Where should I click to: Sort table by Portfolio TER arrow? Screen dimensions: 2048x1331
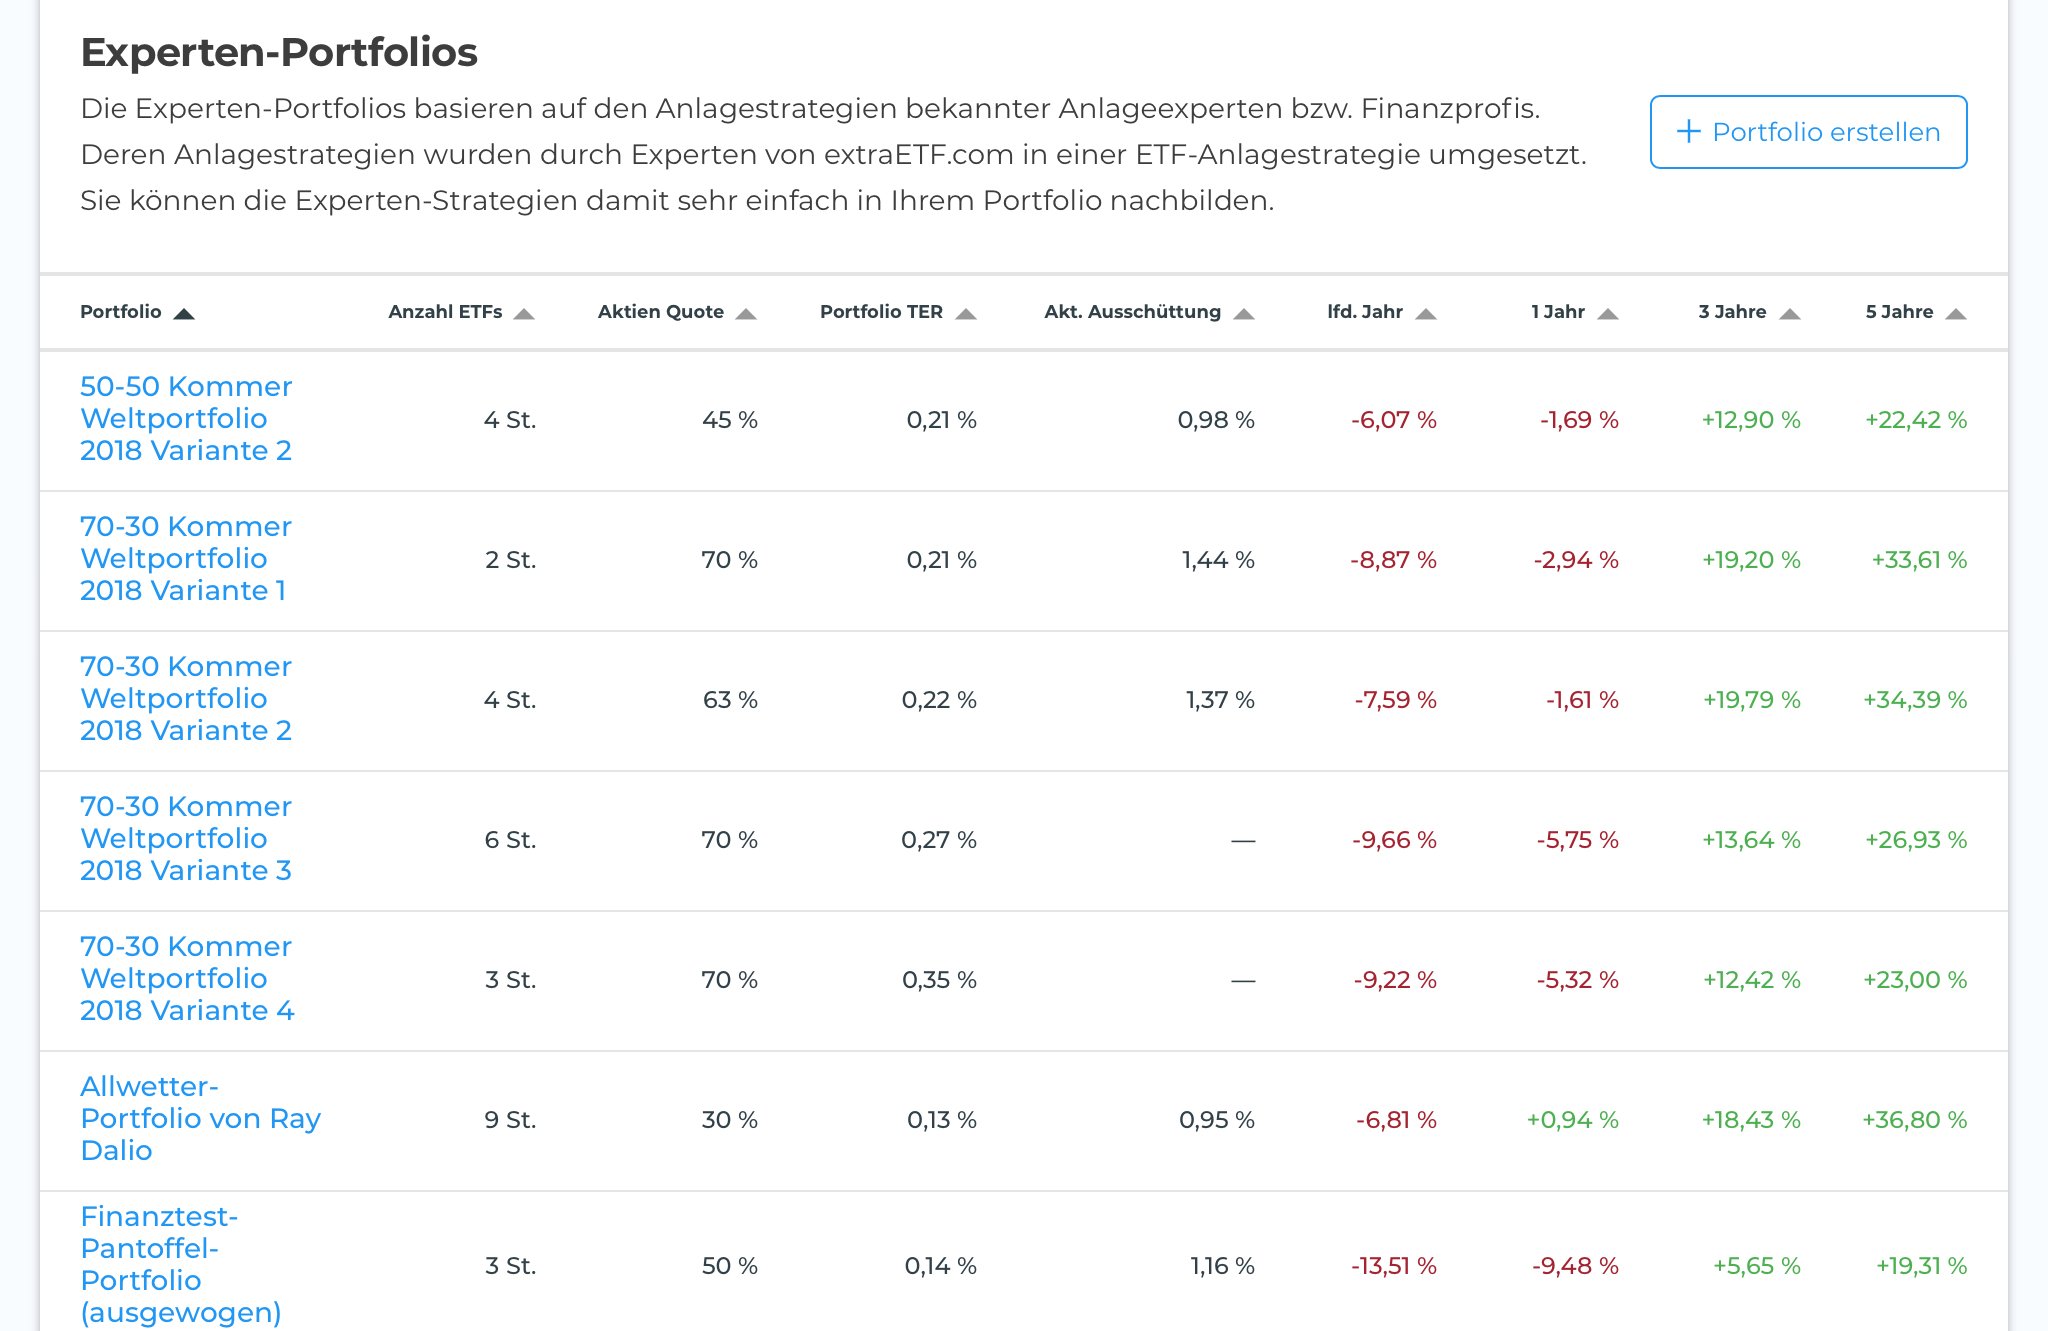point(966,314)
